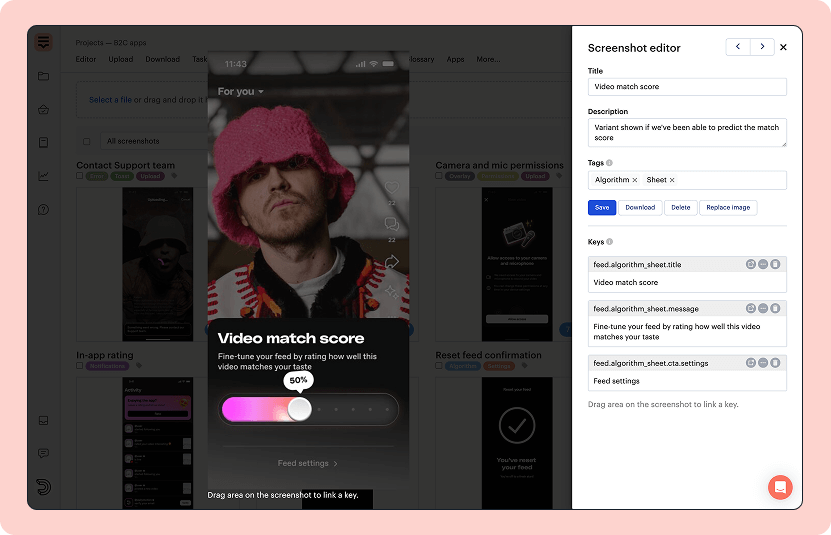Open the Contact Support team screenshot thumbnail
Screen dimensions: 831x535
157,264
